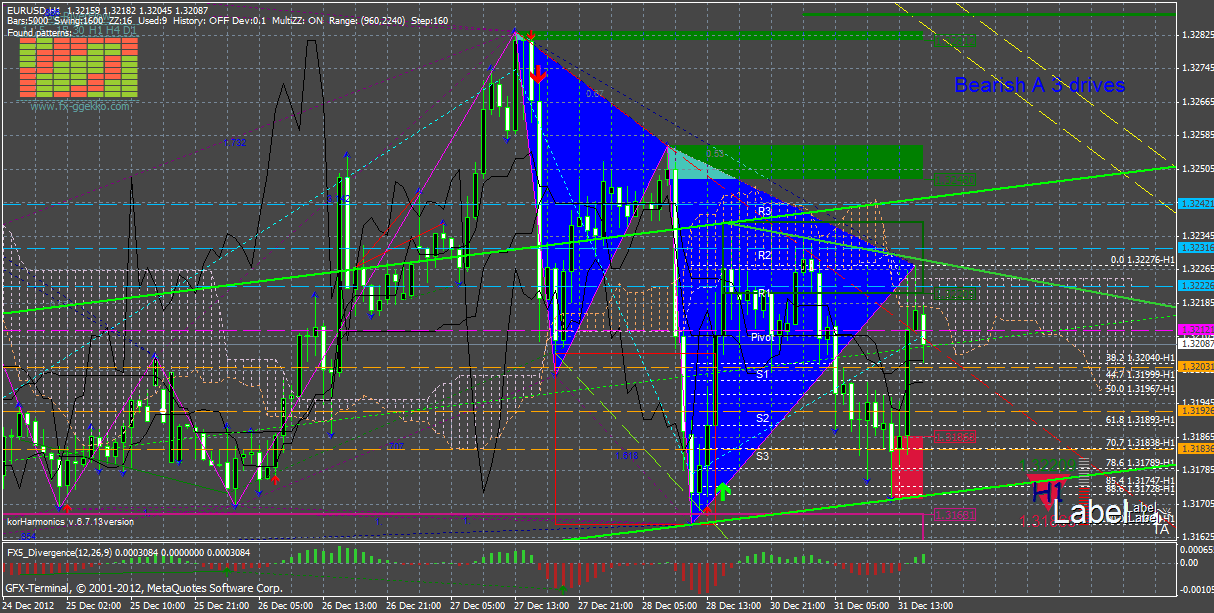Open the www.fx-ggekko.com link
Viewport: 1214px width, 613px height.
pyautogui.click(x=80, y=106)
